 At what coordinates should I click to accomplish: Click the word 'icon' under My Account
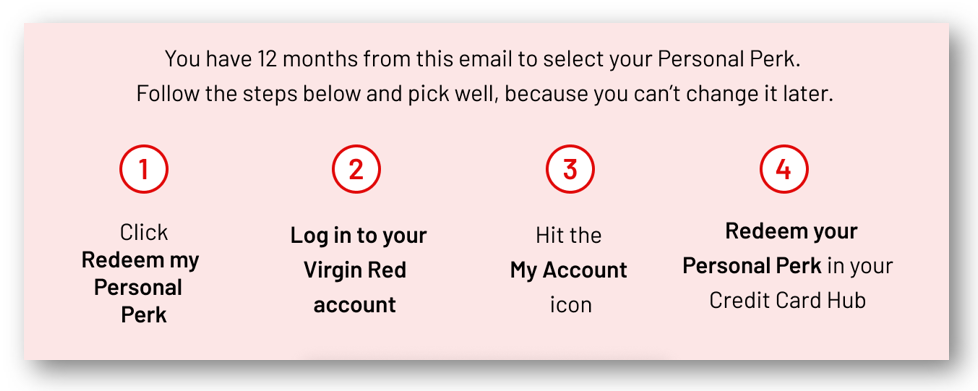point(571,305)
